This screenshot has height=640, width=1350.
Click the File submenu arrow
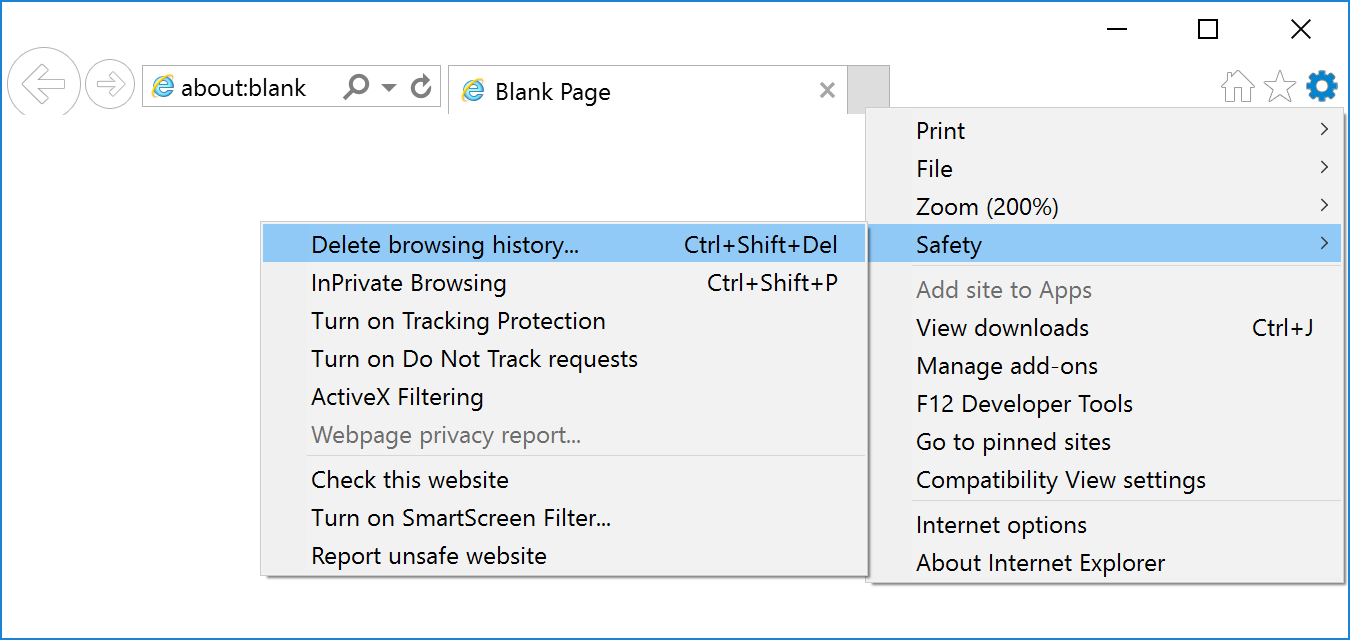(x=1324, y=168)
